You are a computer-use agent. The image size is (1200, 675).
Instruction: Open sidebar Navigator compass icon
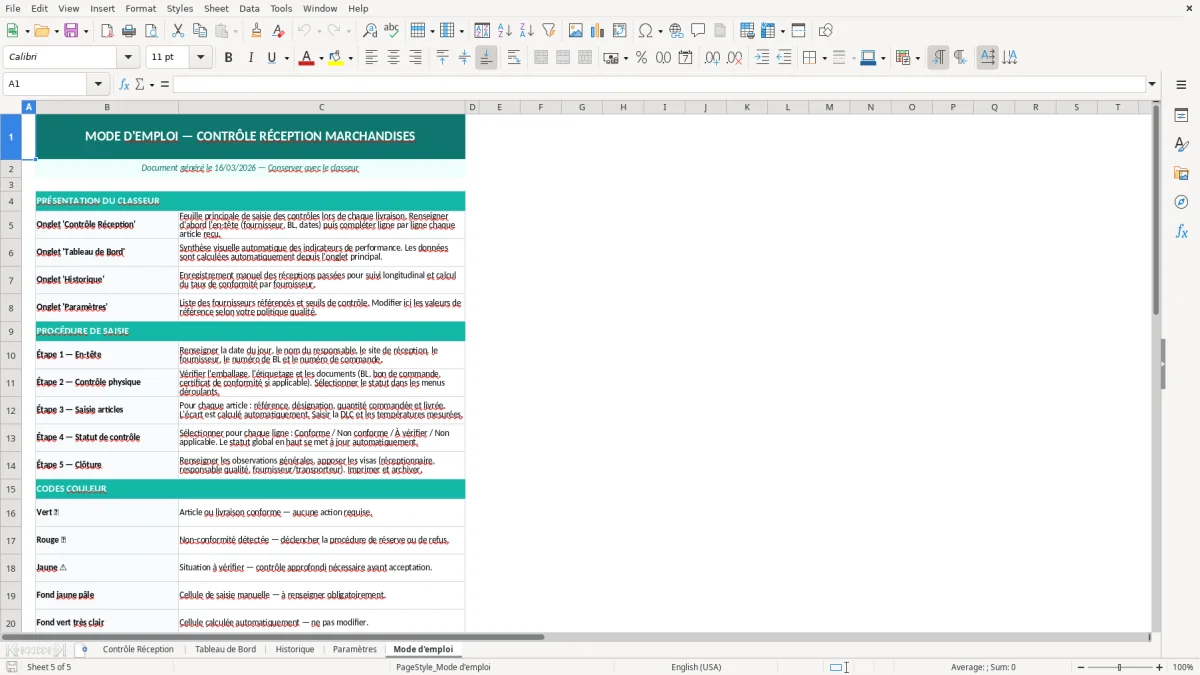(x=1181, y=202)
